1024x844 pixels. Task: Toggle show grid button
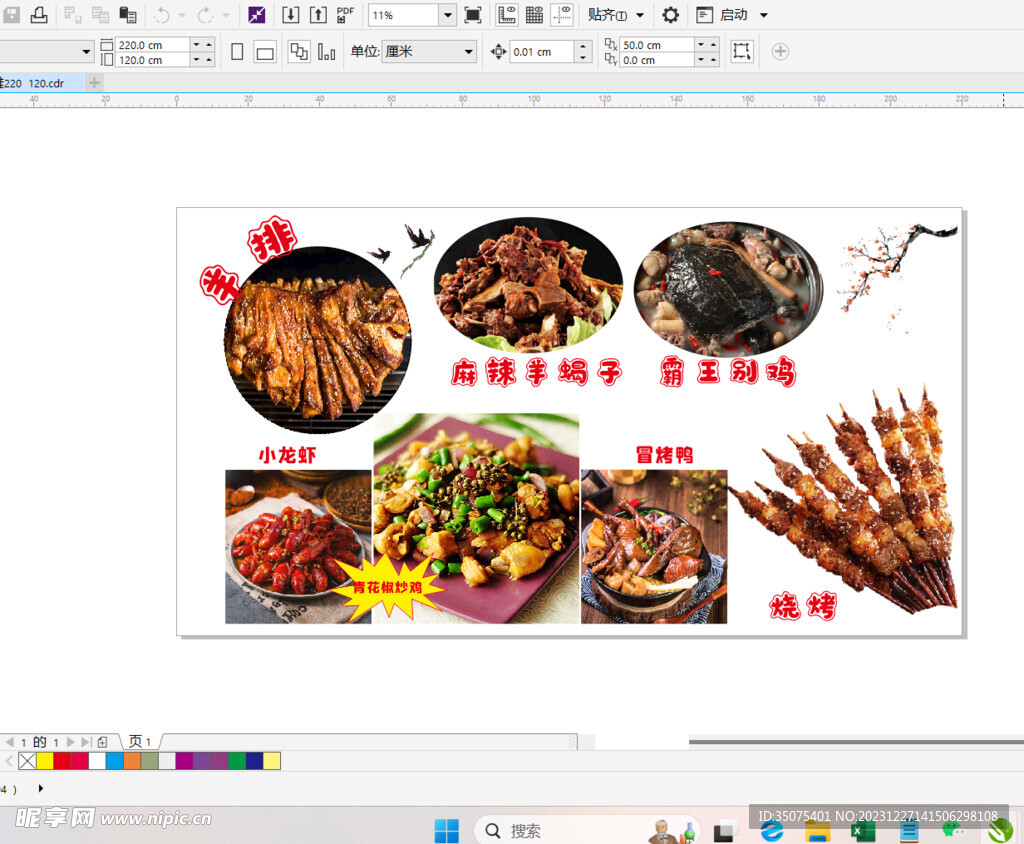[x=534, y=15]
